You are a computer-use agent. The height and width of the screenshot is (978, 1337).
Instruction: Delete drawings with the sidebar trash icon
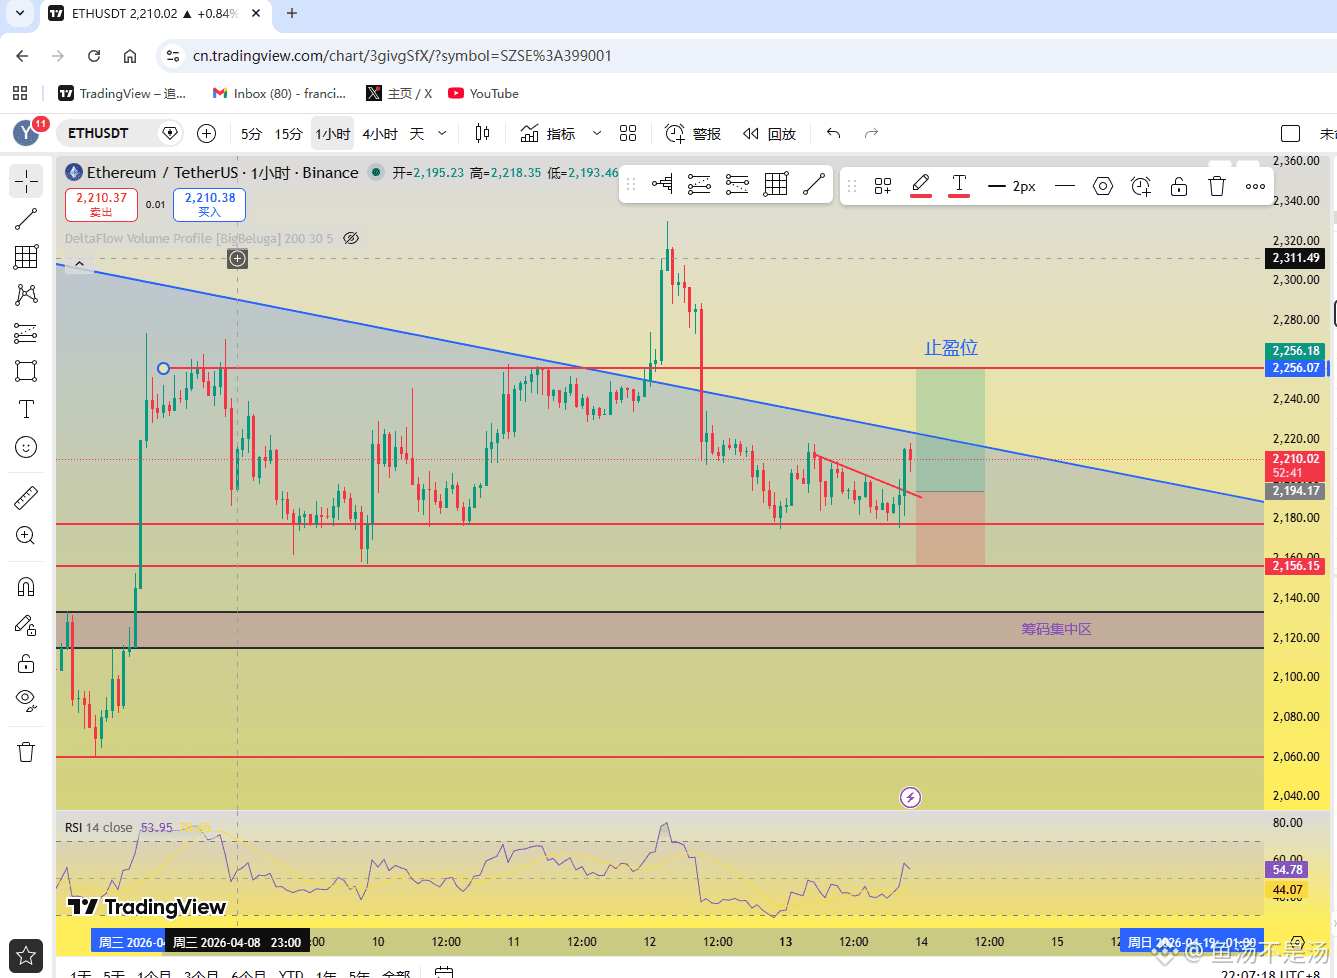(26, 752)
